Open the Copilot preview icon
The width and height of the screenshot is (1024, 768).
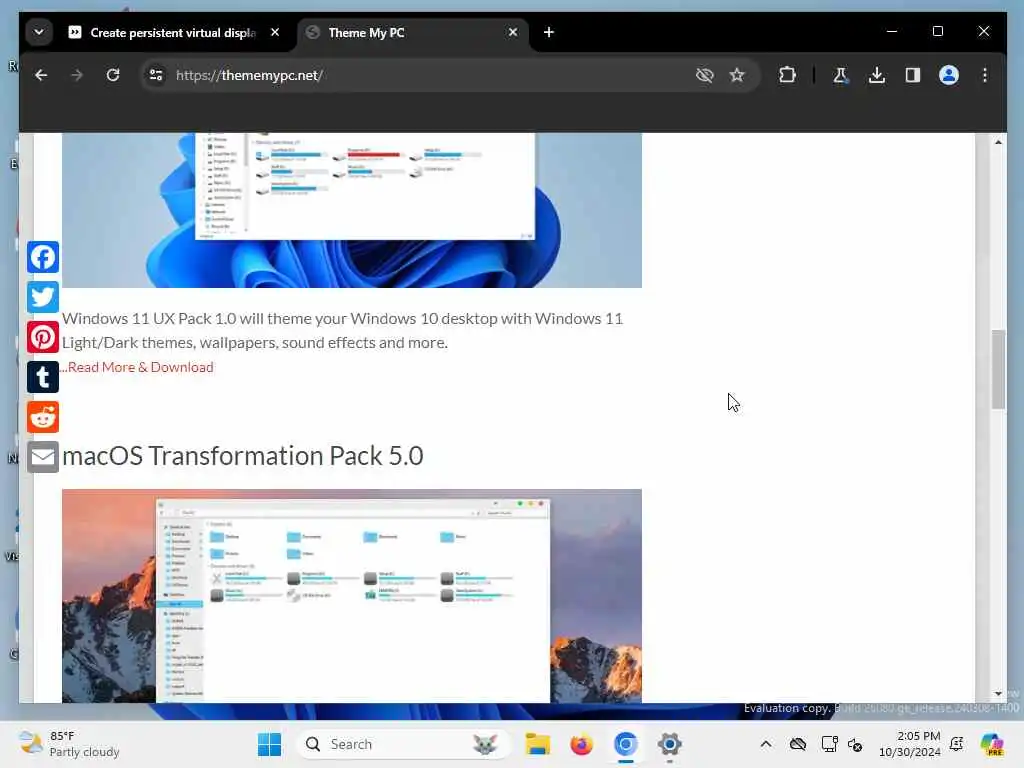tap(992, 744)
